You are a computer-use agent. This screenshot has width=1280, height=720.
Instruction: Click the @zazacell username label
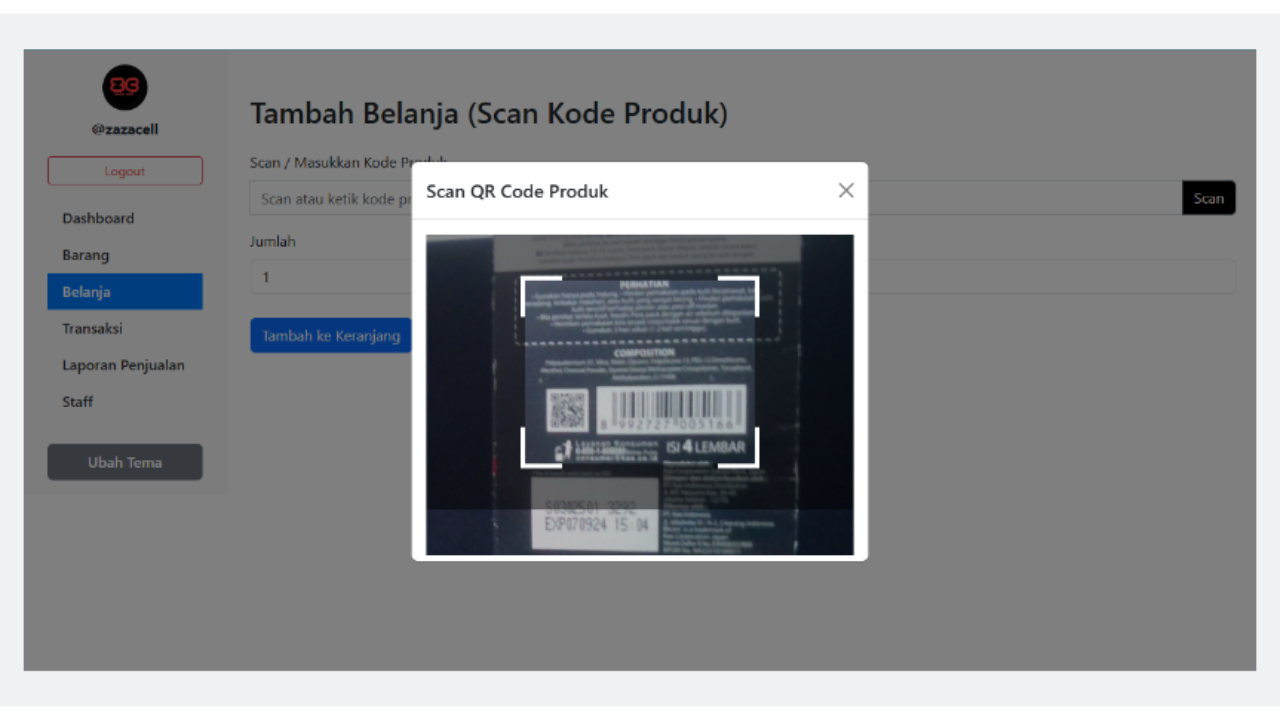(124, 129)
